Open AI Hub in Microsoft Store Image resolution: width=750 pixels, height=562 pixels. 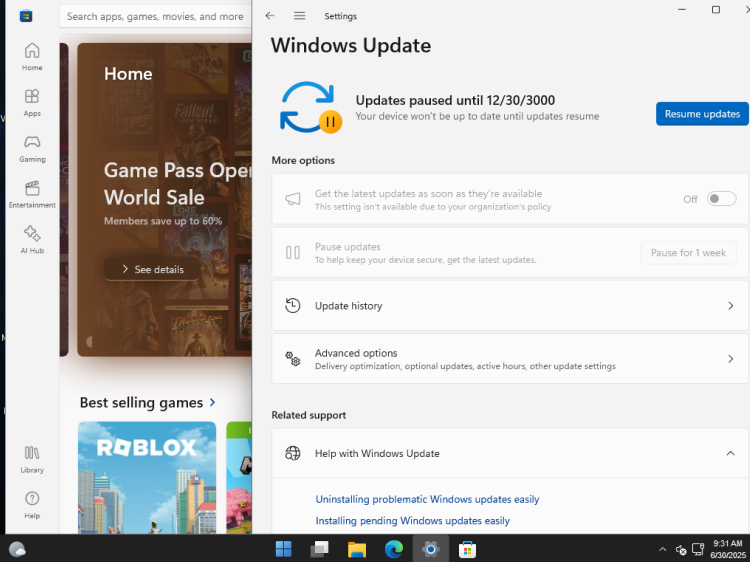[32, 240]
